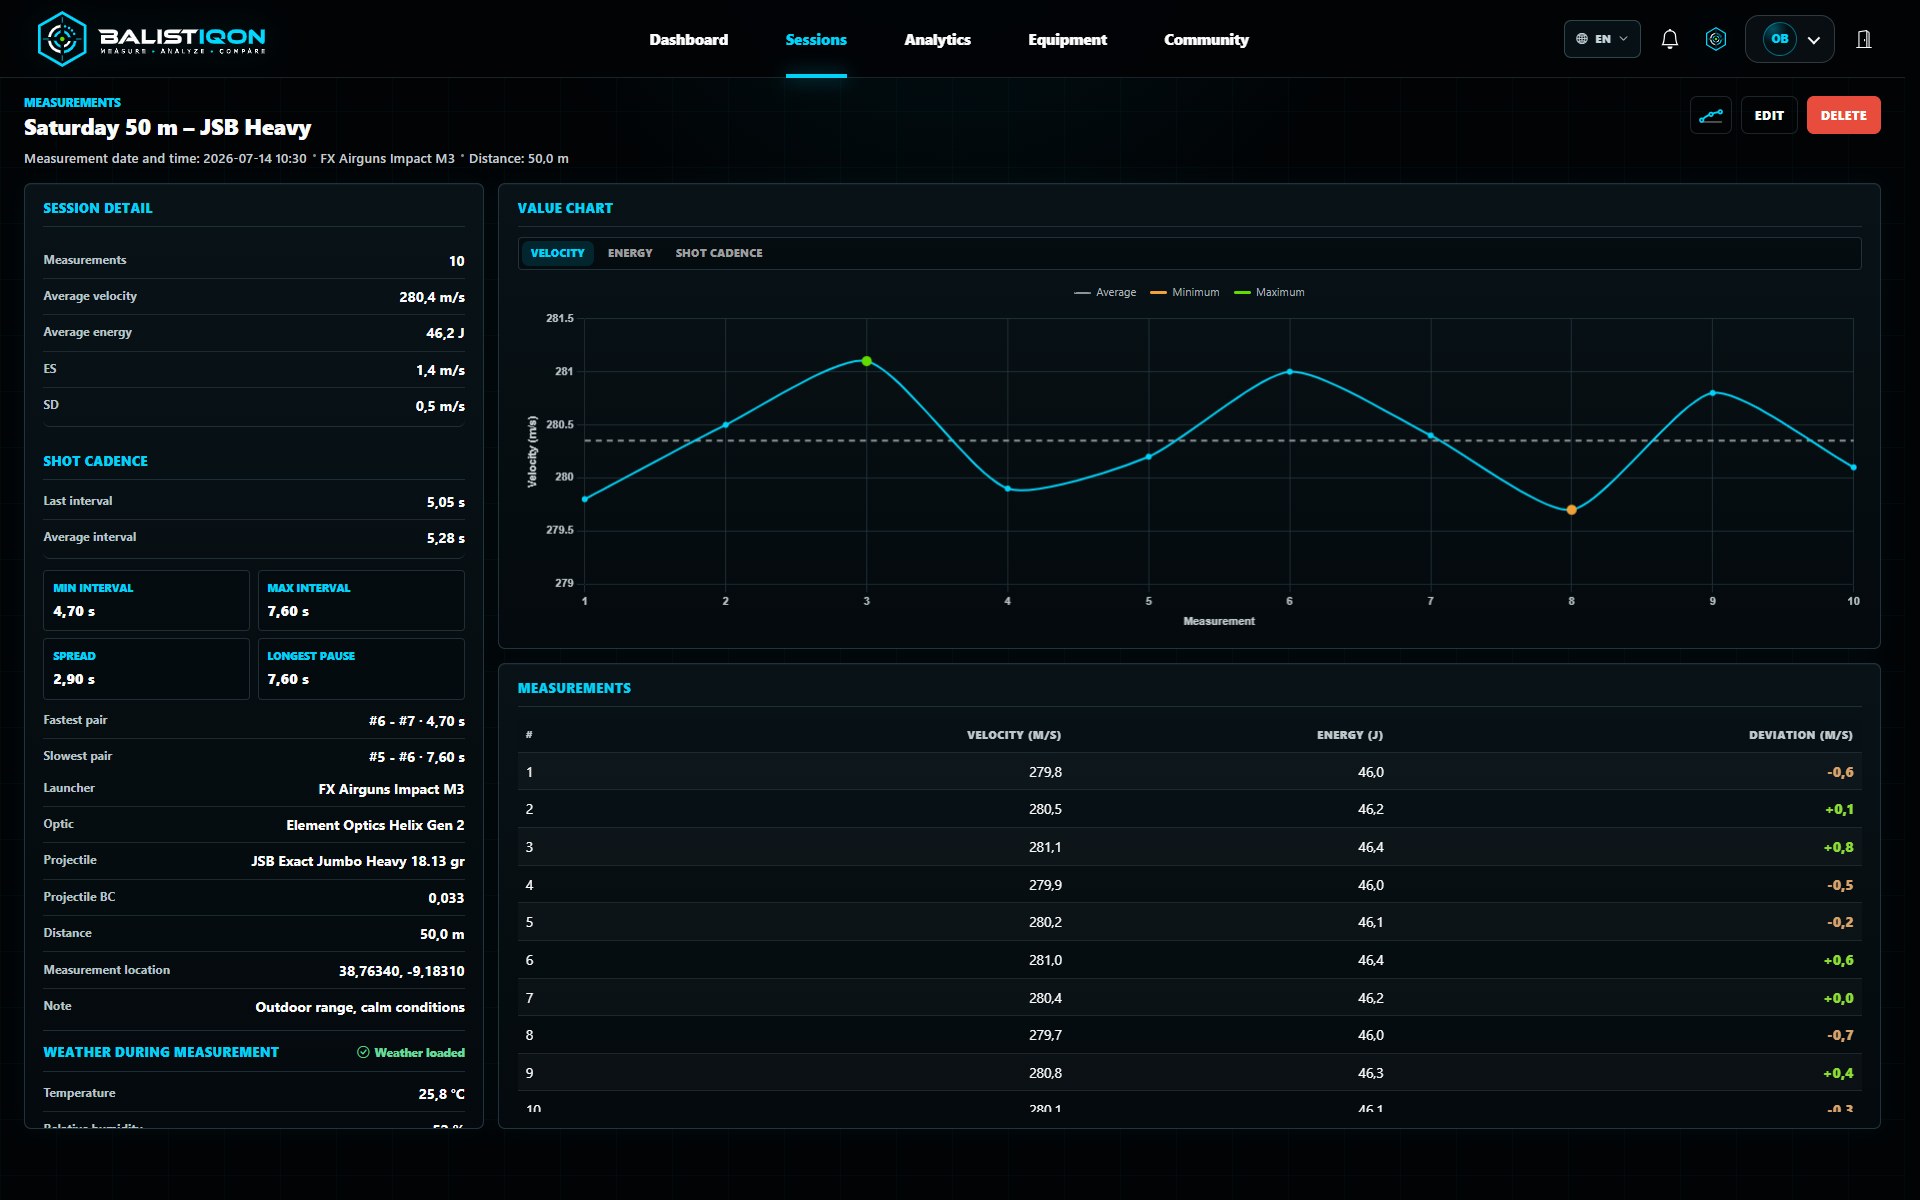Click the Distance value 50,0 m
1920x1200 pixels.
pyautogui.click(x=442, y=934)
